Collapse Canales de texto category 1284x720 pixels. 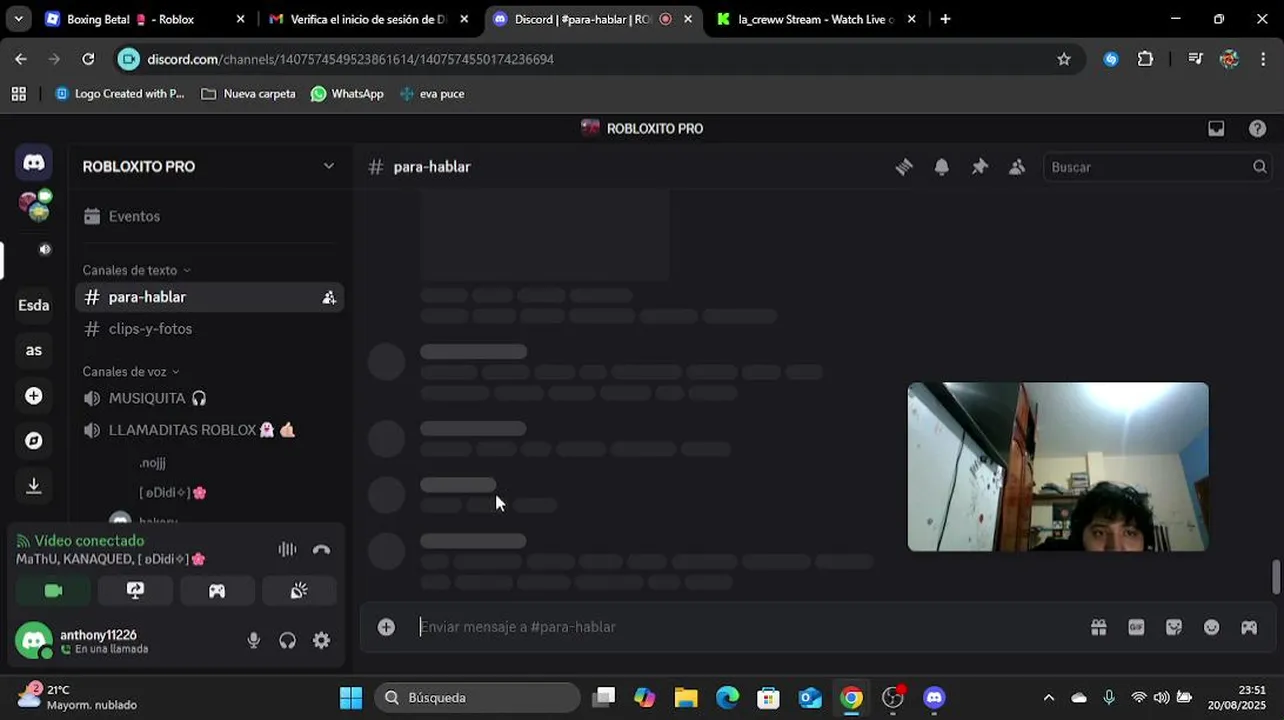click(x=136, y=270)
